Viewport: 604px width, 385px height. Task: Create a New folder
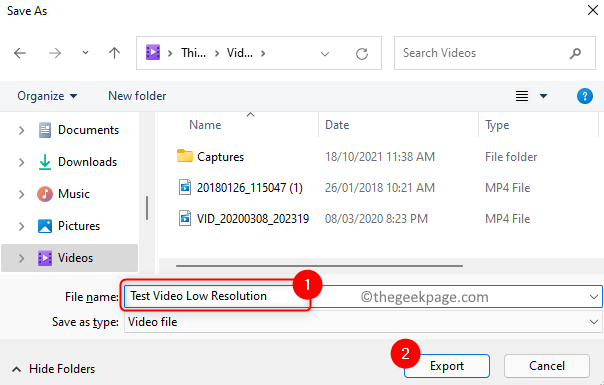coord(137,96)
